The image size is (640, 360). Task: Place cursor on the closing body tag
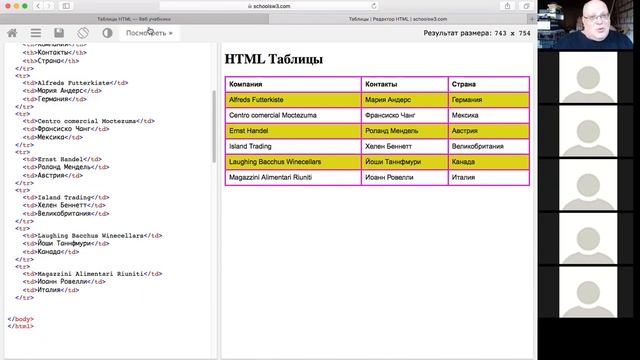21,319
